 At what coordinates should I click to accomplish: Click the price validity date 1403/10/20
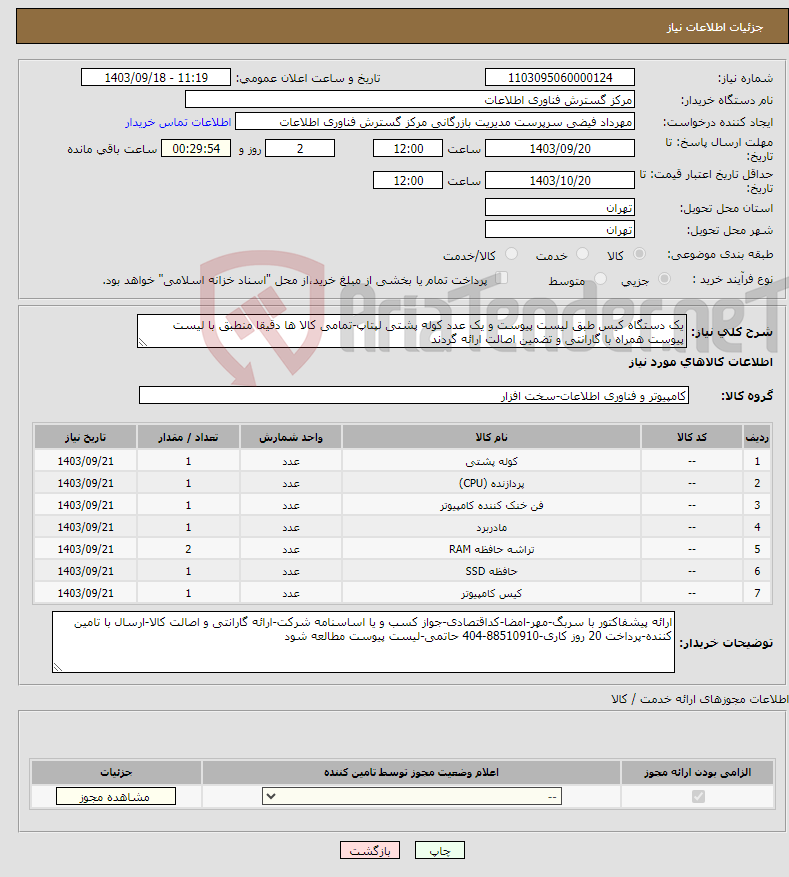click(560, 180)
